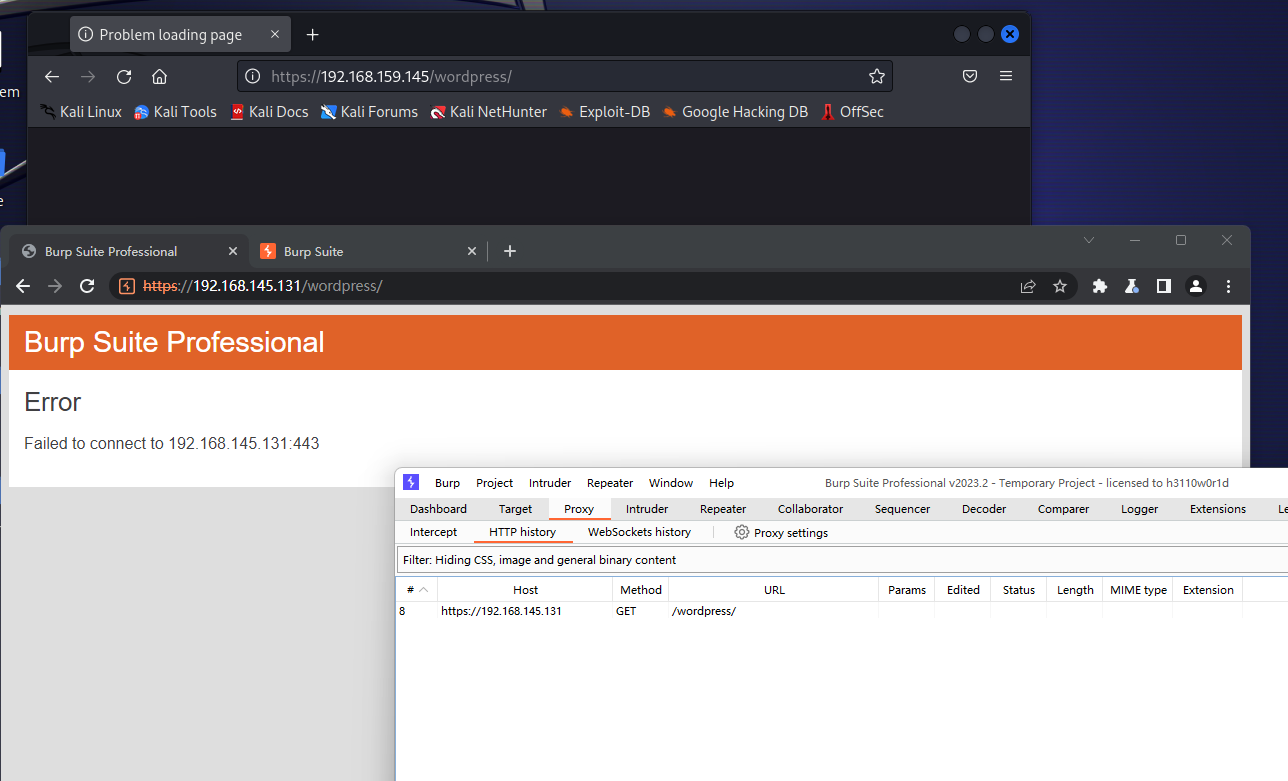Click site info icon in Firefox address bar
The width and height of the screenshot is (1288, 781).
pyautogui.click(x=253, y=76)
